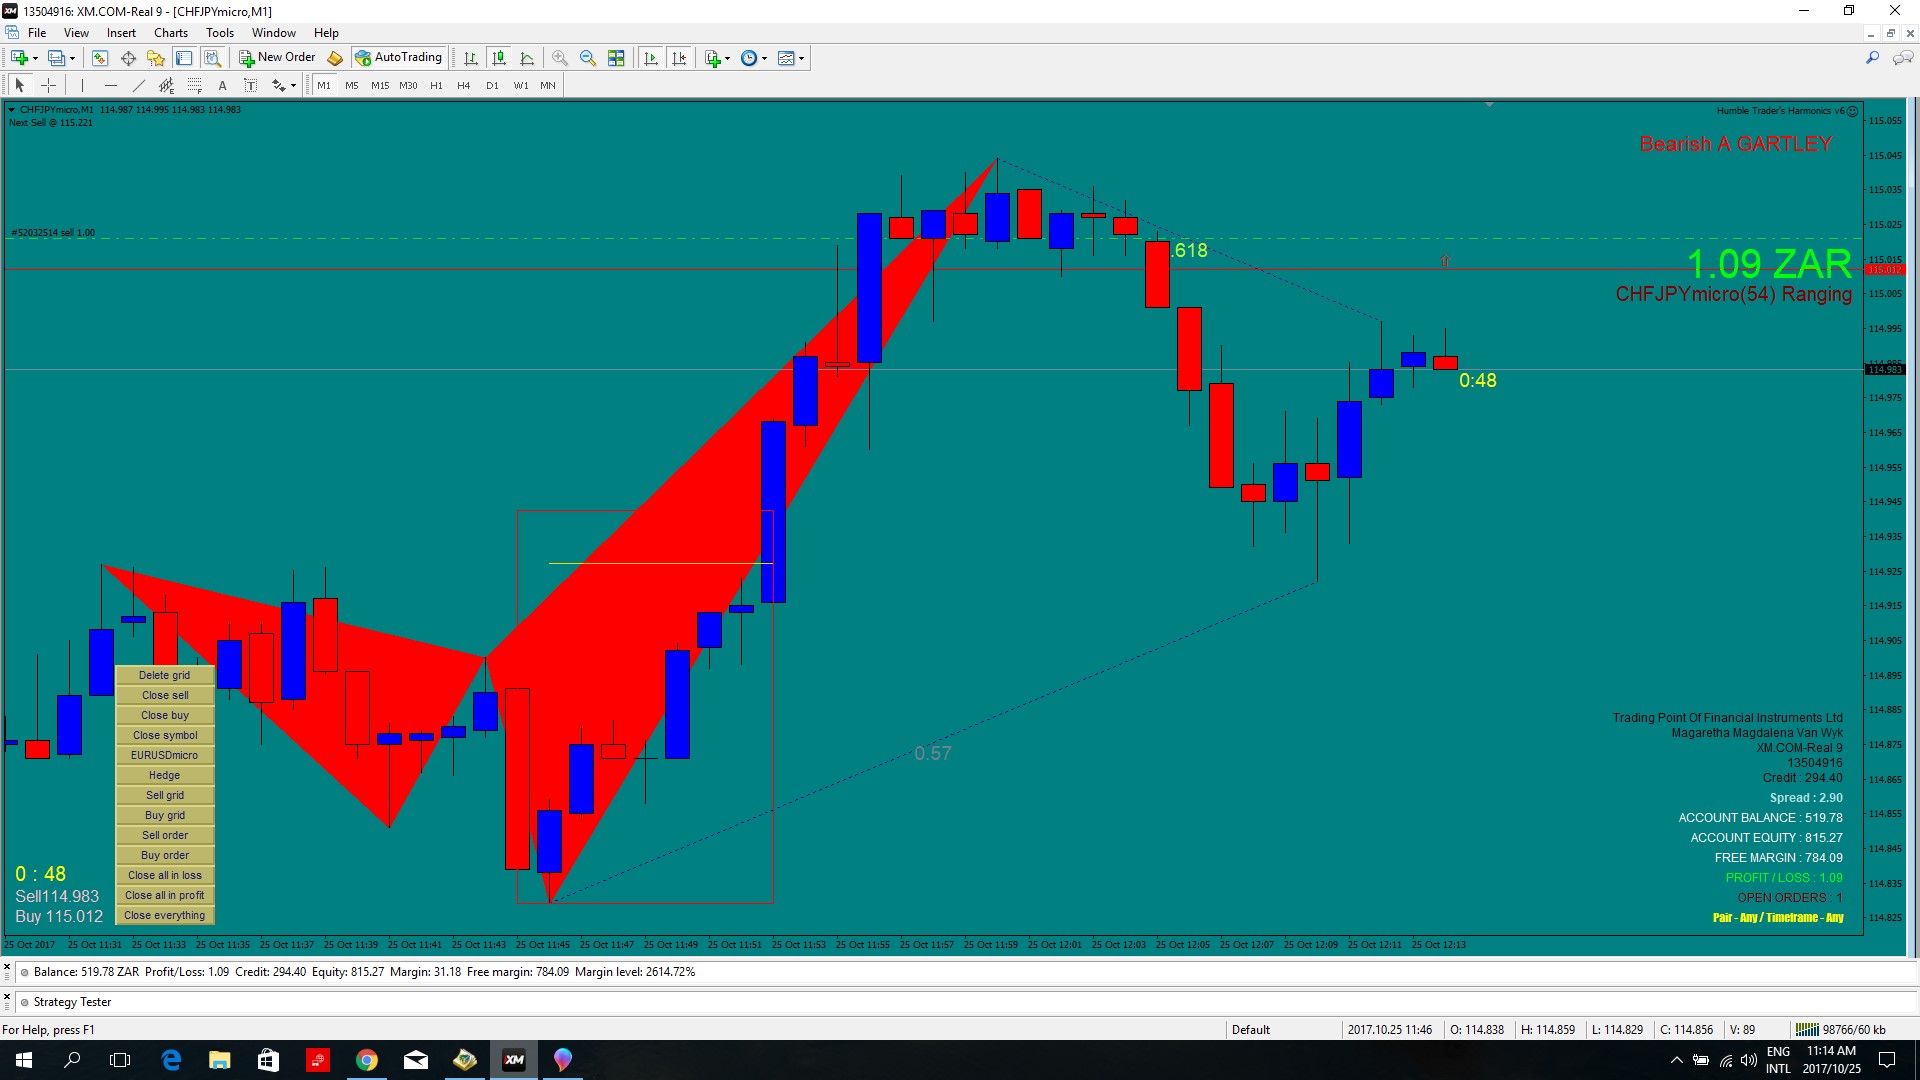Screen dimensions: 1920x1080
Task: Select the cursor arrow tool
Action: click(20, 85)
